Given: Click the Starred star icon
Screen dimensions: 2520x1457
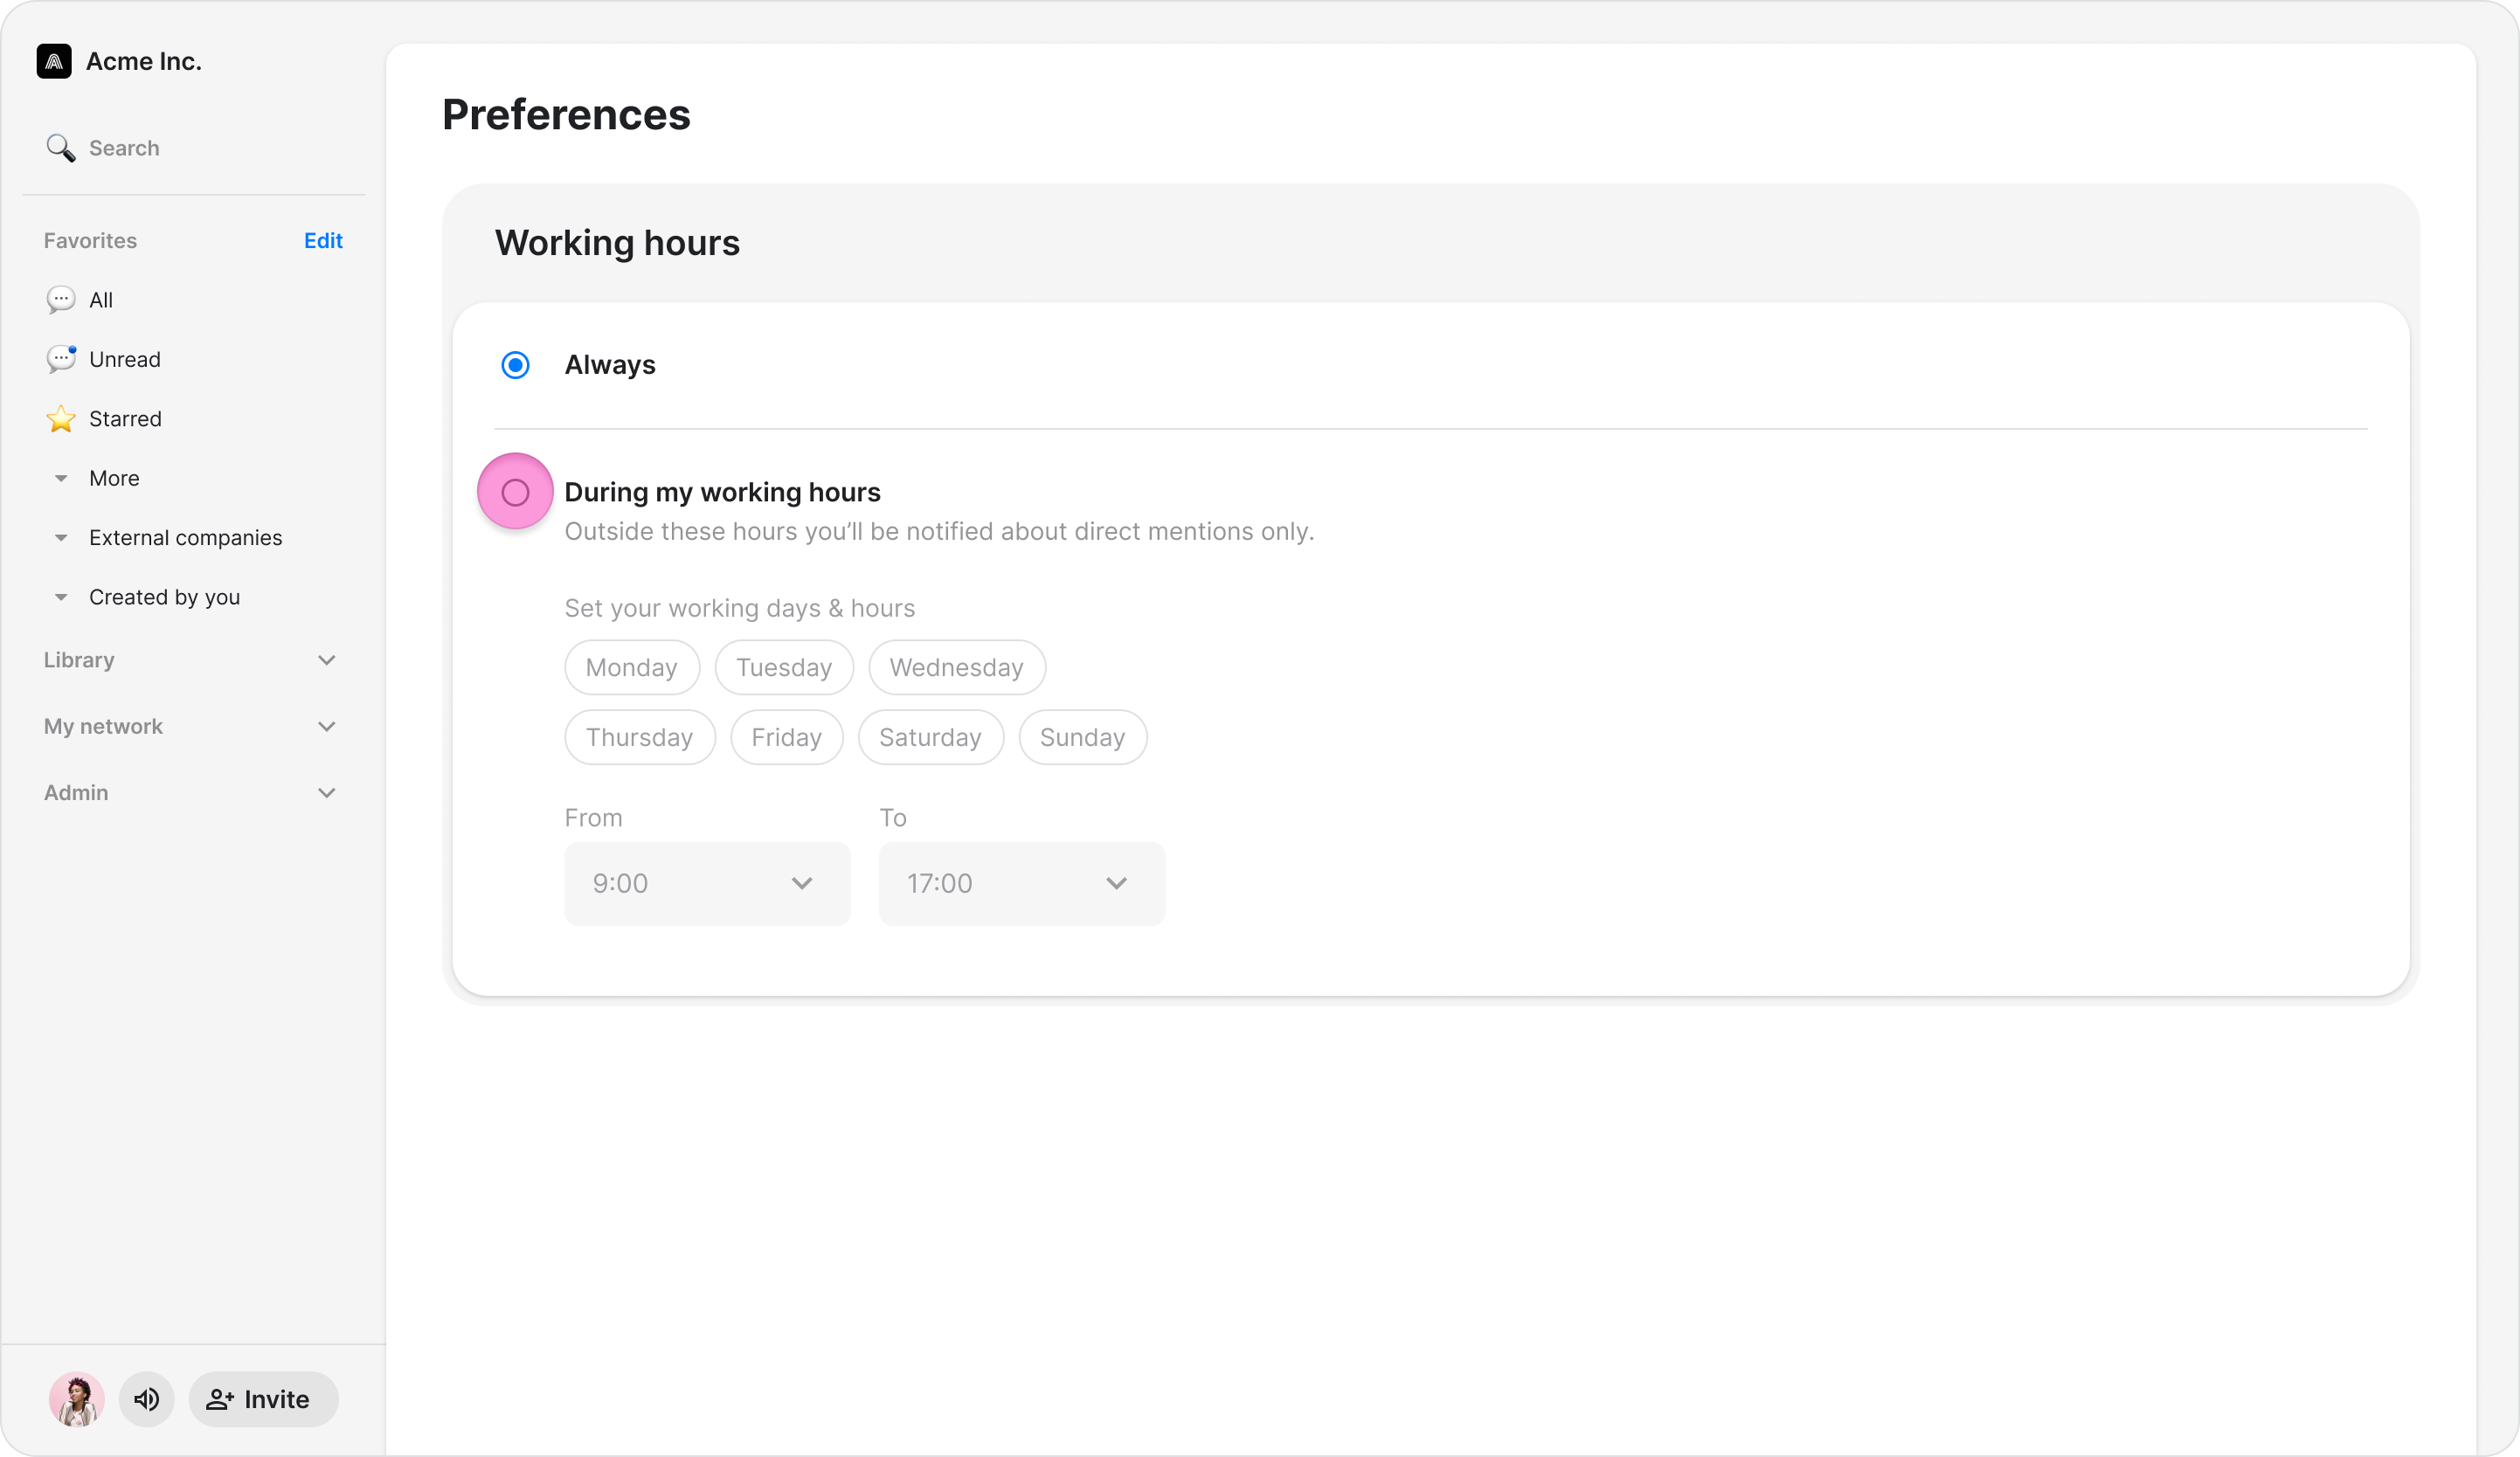Looking at the screenshot, I should (60, 419).
